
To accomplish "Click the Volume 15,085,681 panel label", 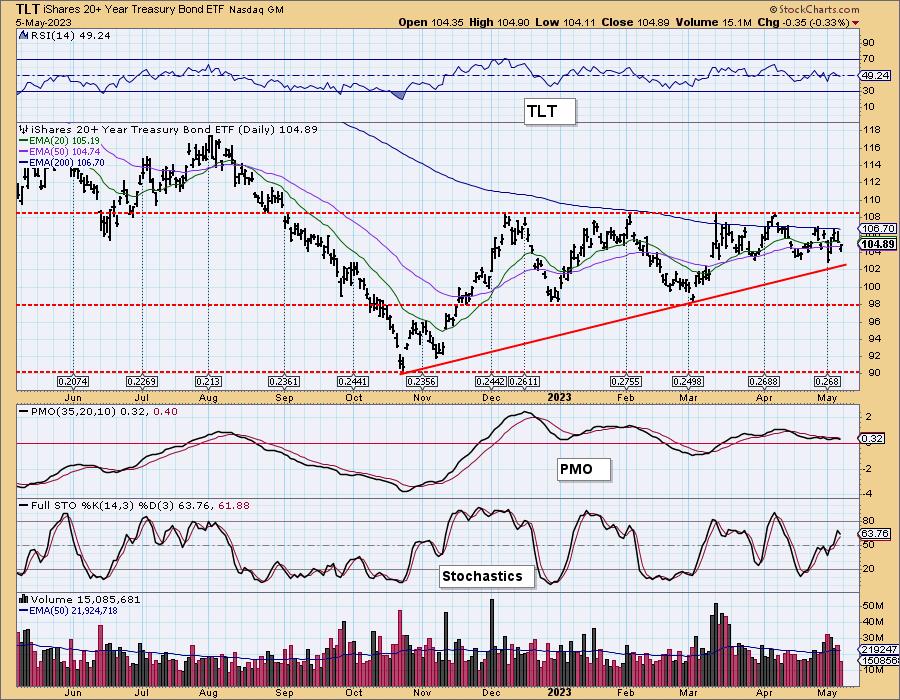I will pos(85,599).
